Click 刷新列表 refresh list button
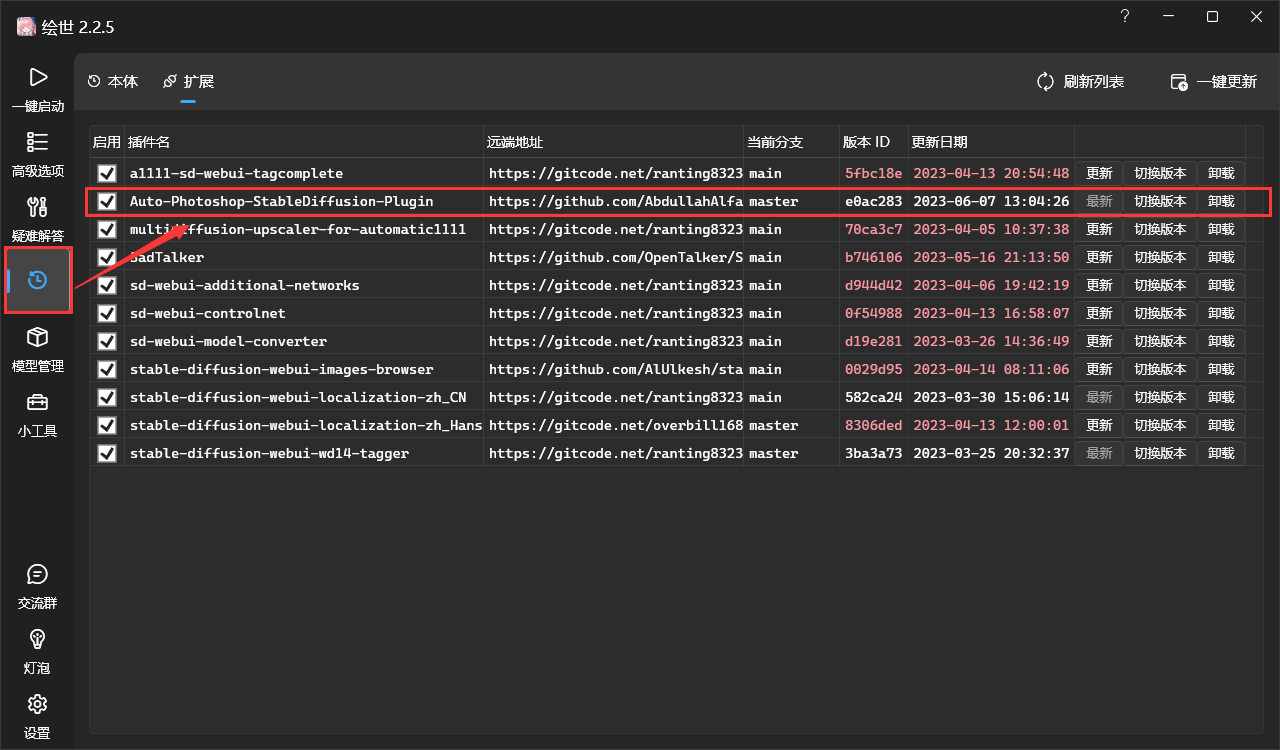This screenshot has height=750, width=1280. (1080, 82)
